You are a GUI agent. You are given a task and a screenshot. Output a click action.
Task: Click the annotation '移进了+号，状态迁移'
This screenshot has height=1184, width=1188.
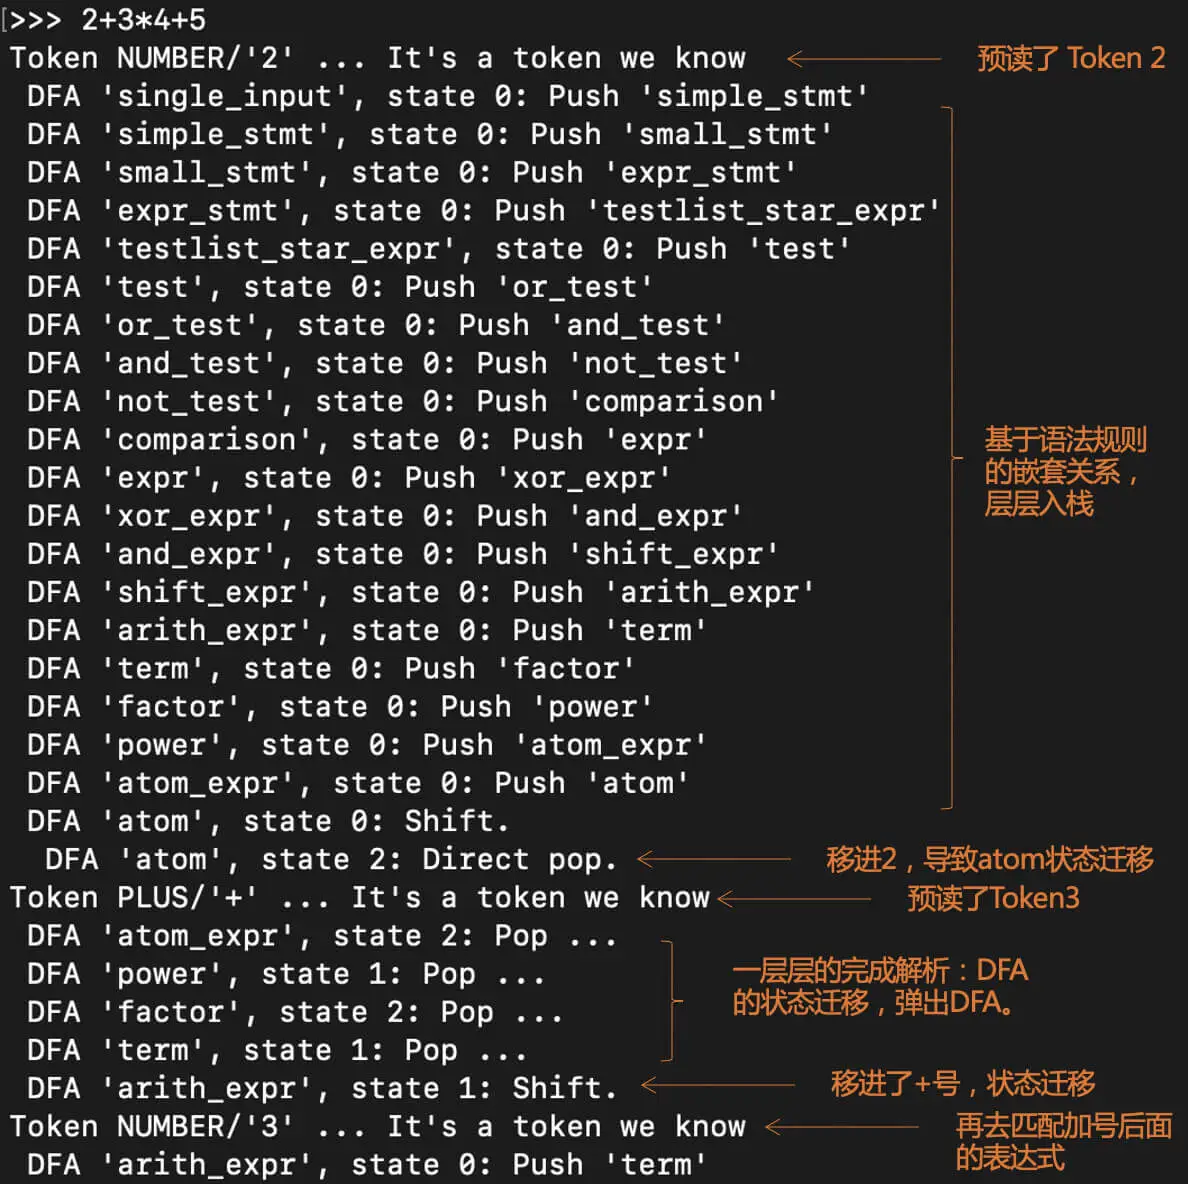tap(962, 1084)
